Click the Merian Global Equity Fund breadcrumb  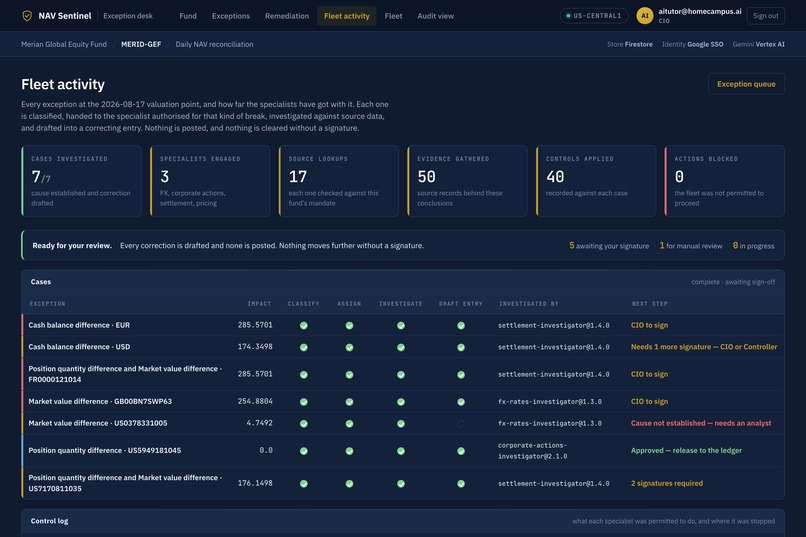[64, 44]
